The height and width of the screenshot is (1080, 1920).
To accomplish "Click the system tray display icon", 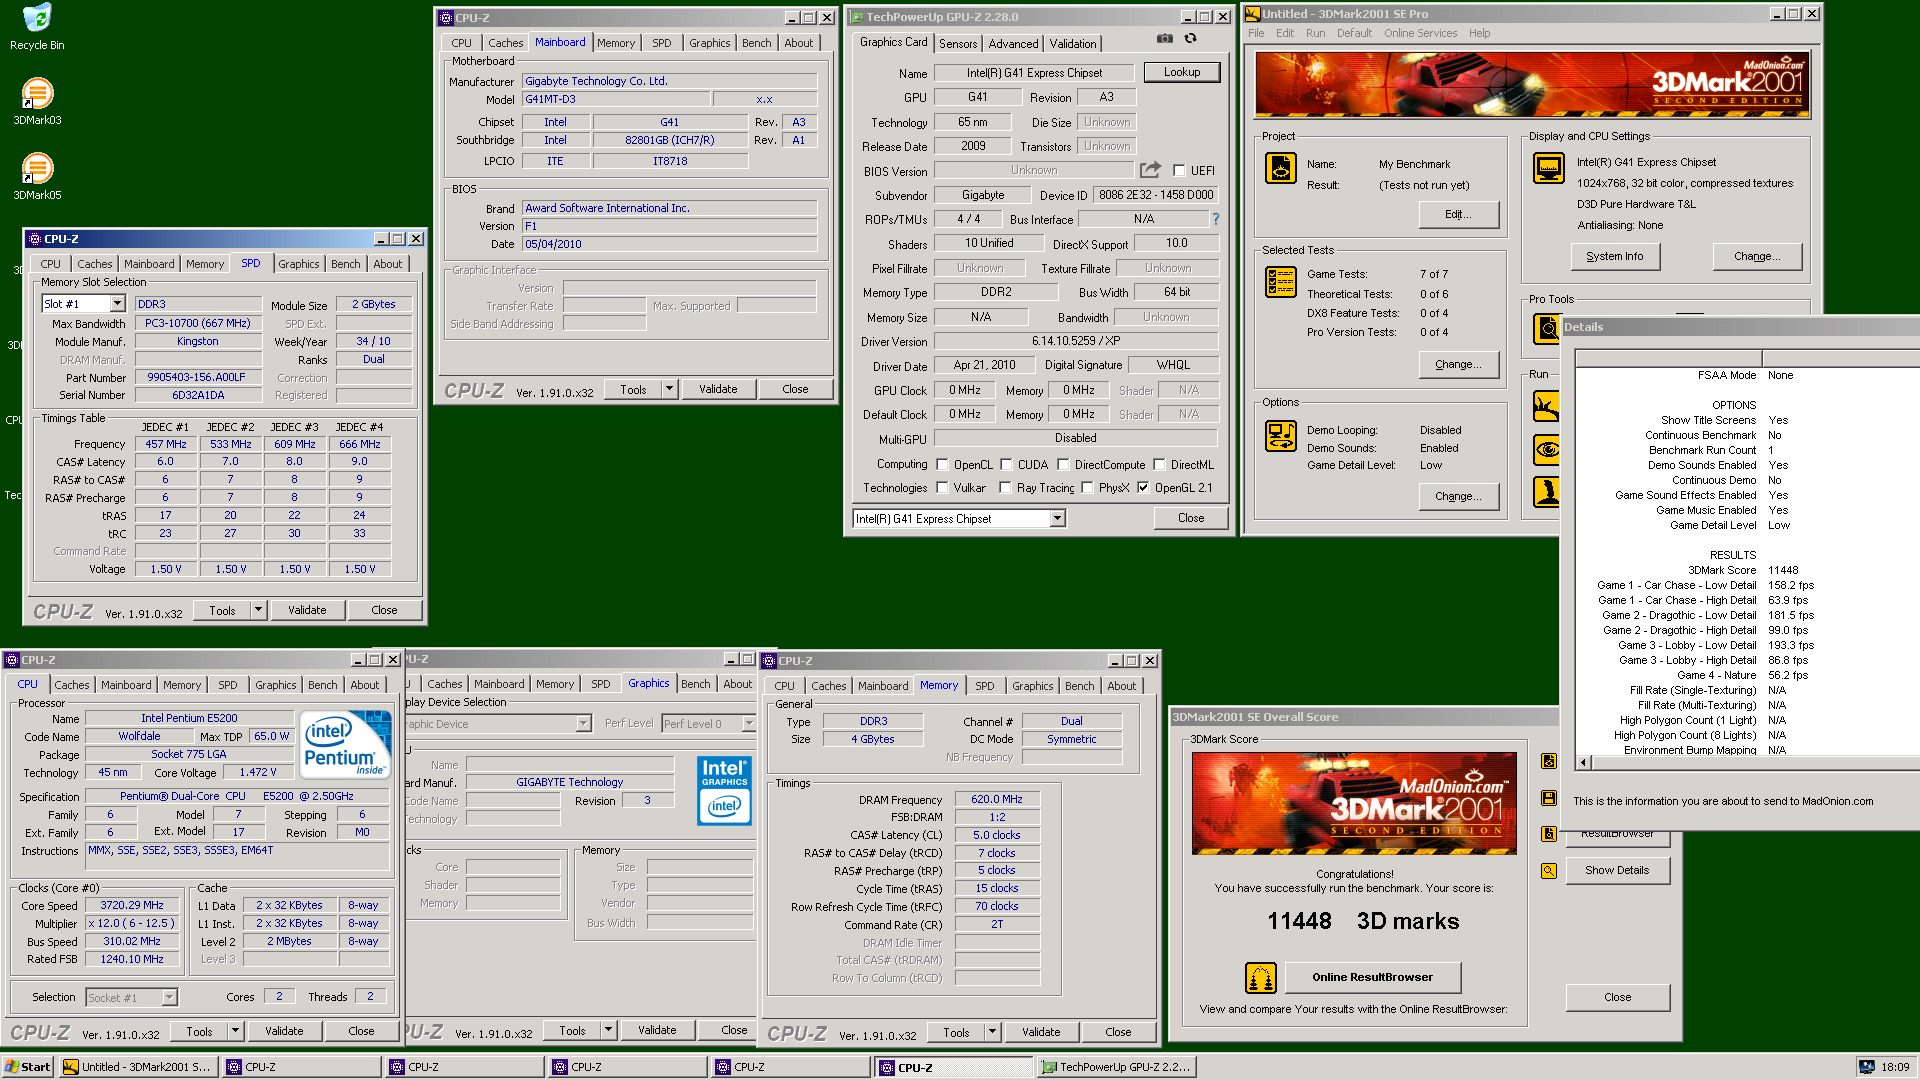I will click(1866, 1067).
